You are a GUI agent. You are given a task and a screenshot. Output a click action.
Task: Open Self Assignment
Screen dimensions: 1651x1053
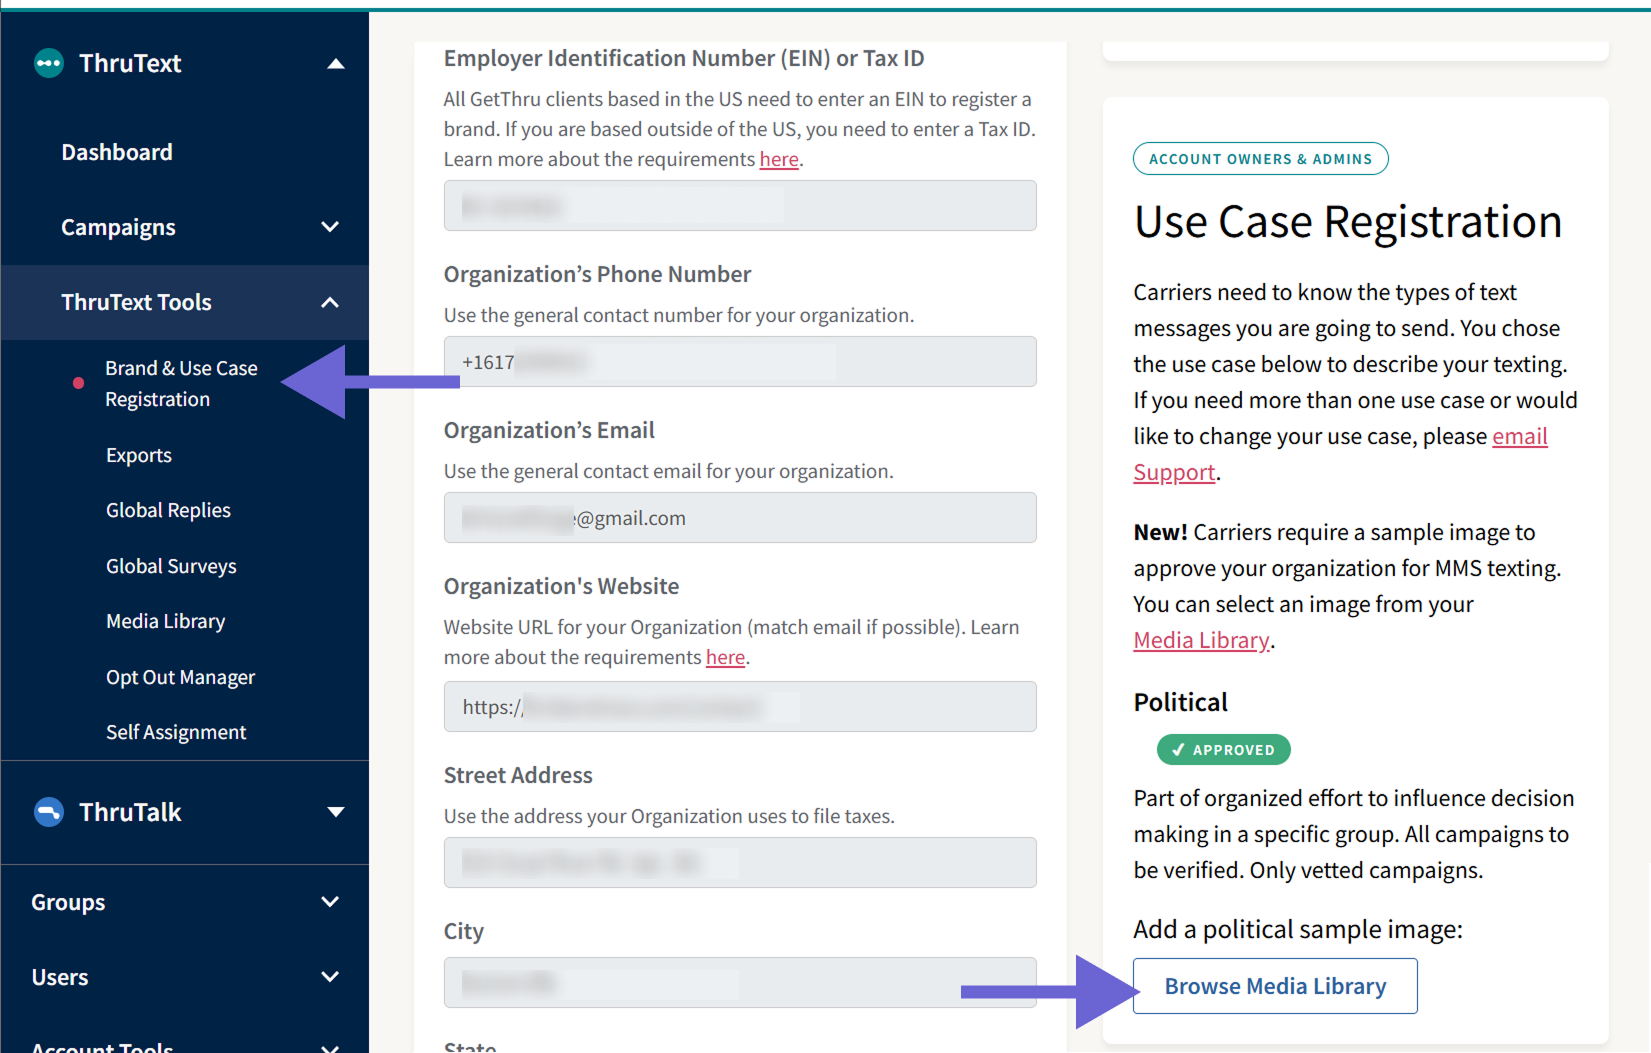coord(176,732)
